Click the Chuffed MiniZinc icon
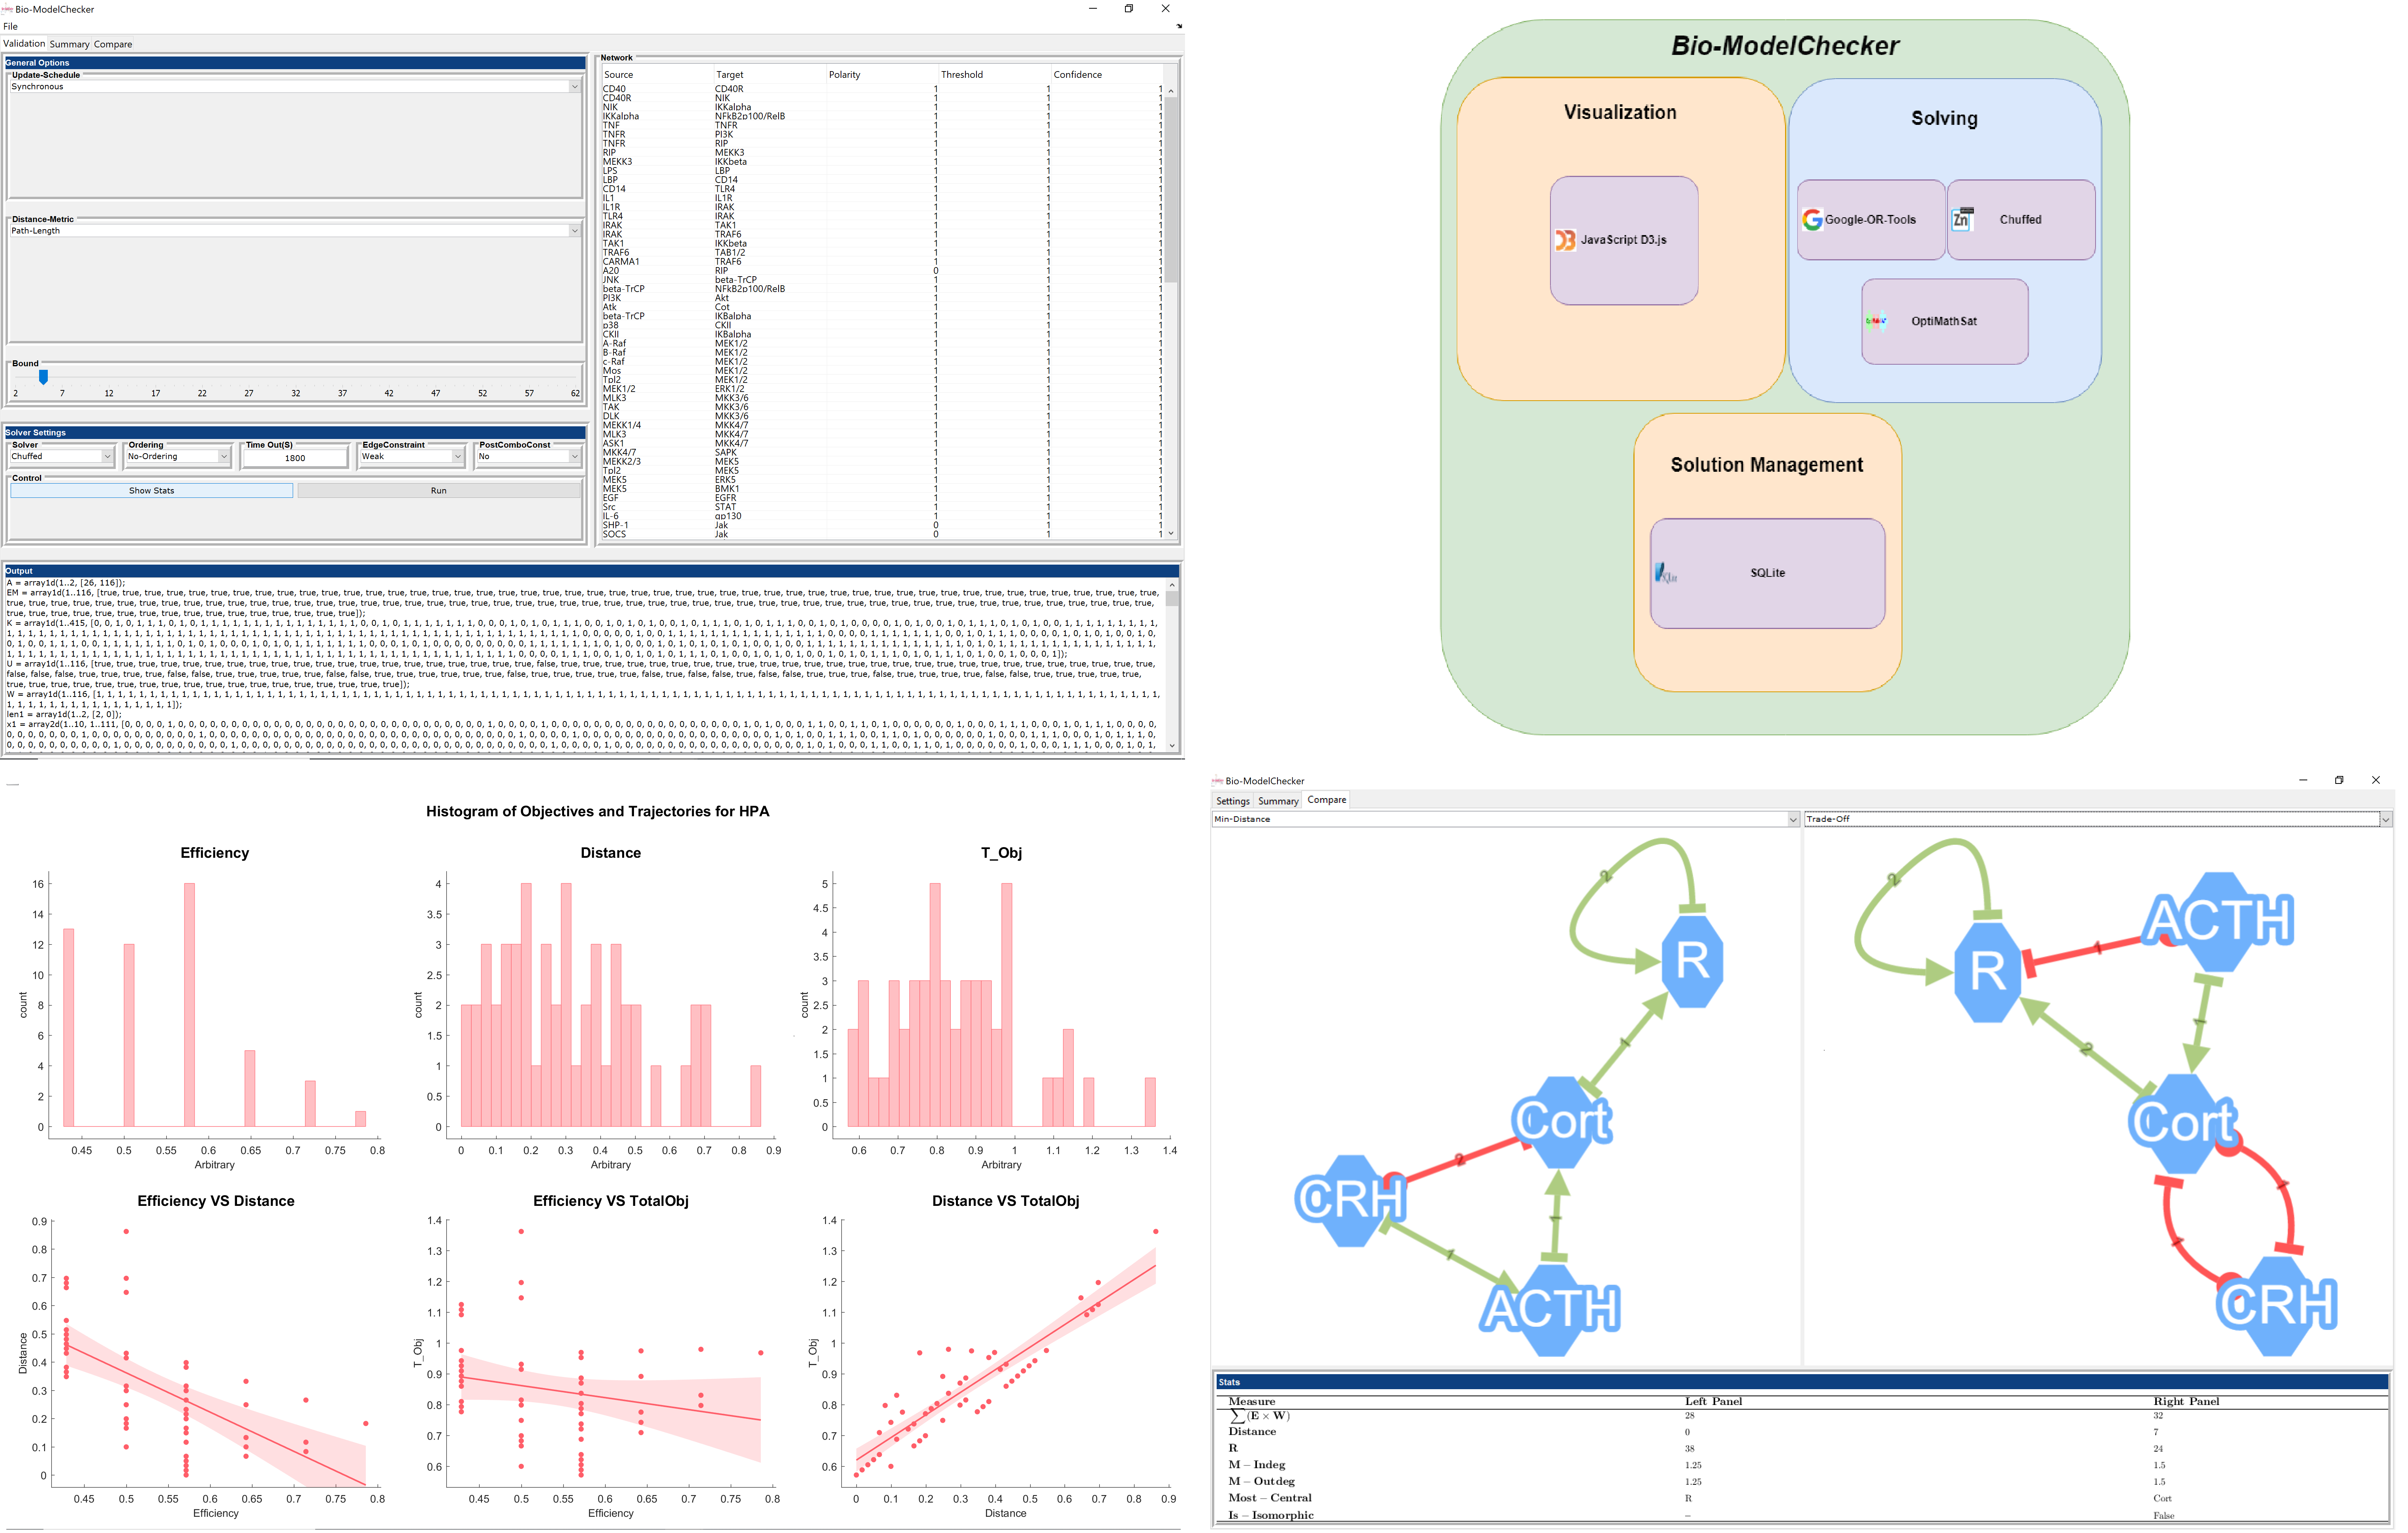 click(1962, 219)
